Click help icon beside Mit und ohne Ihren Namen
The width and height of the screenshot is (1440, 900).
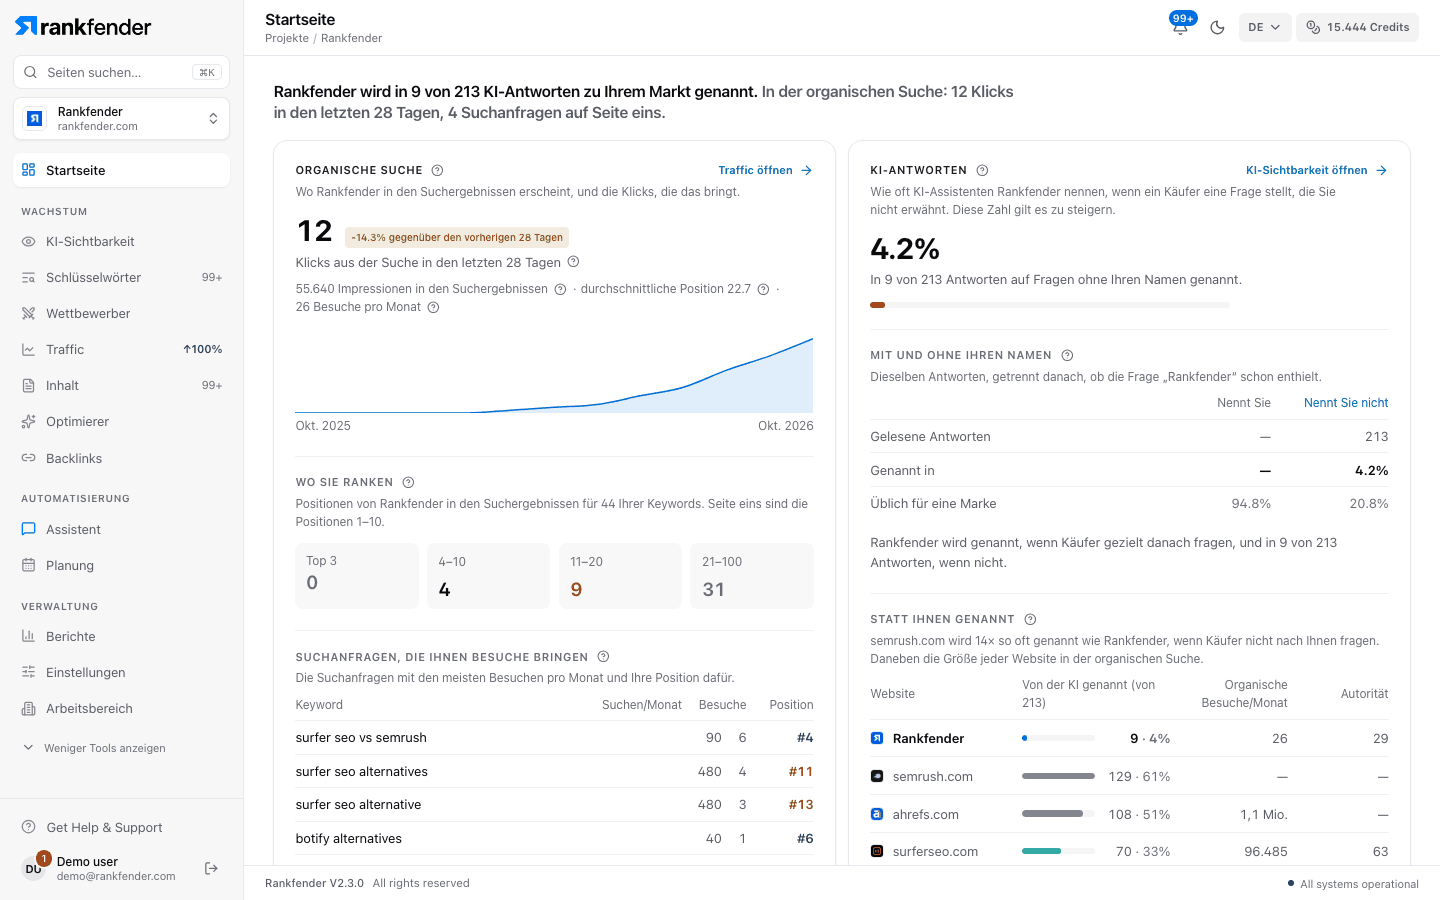pos(1067,355)
